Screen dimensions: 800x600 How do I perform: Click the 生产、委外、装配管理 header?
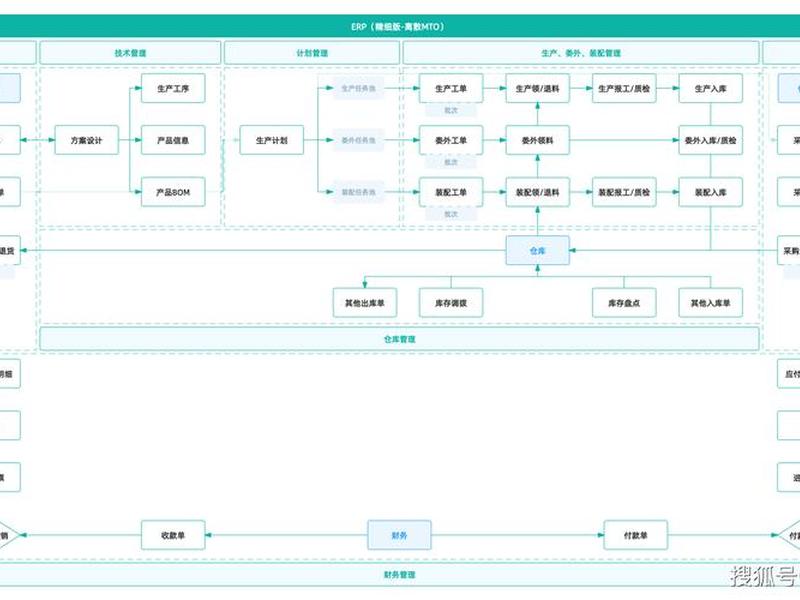(581, 53)
